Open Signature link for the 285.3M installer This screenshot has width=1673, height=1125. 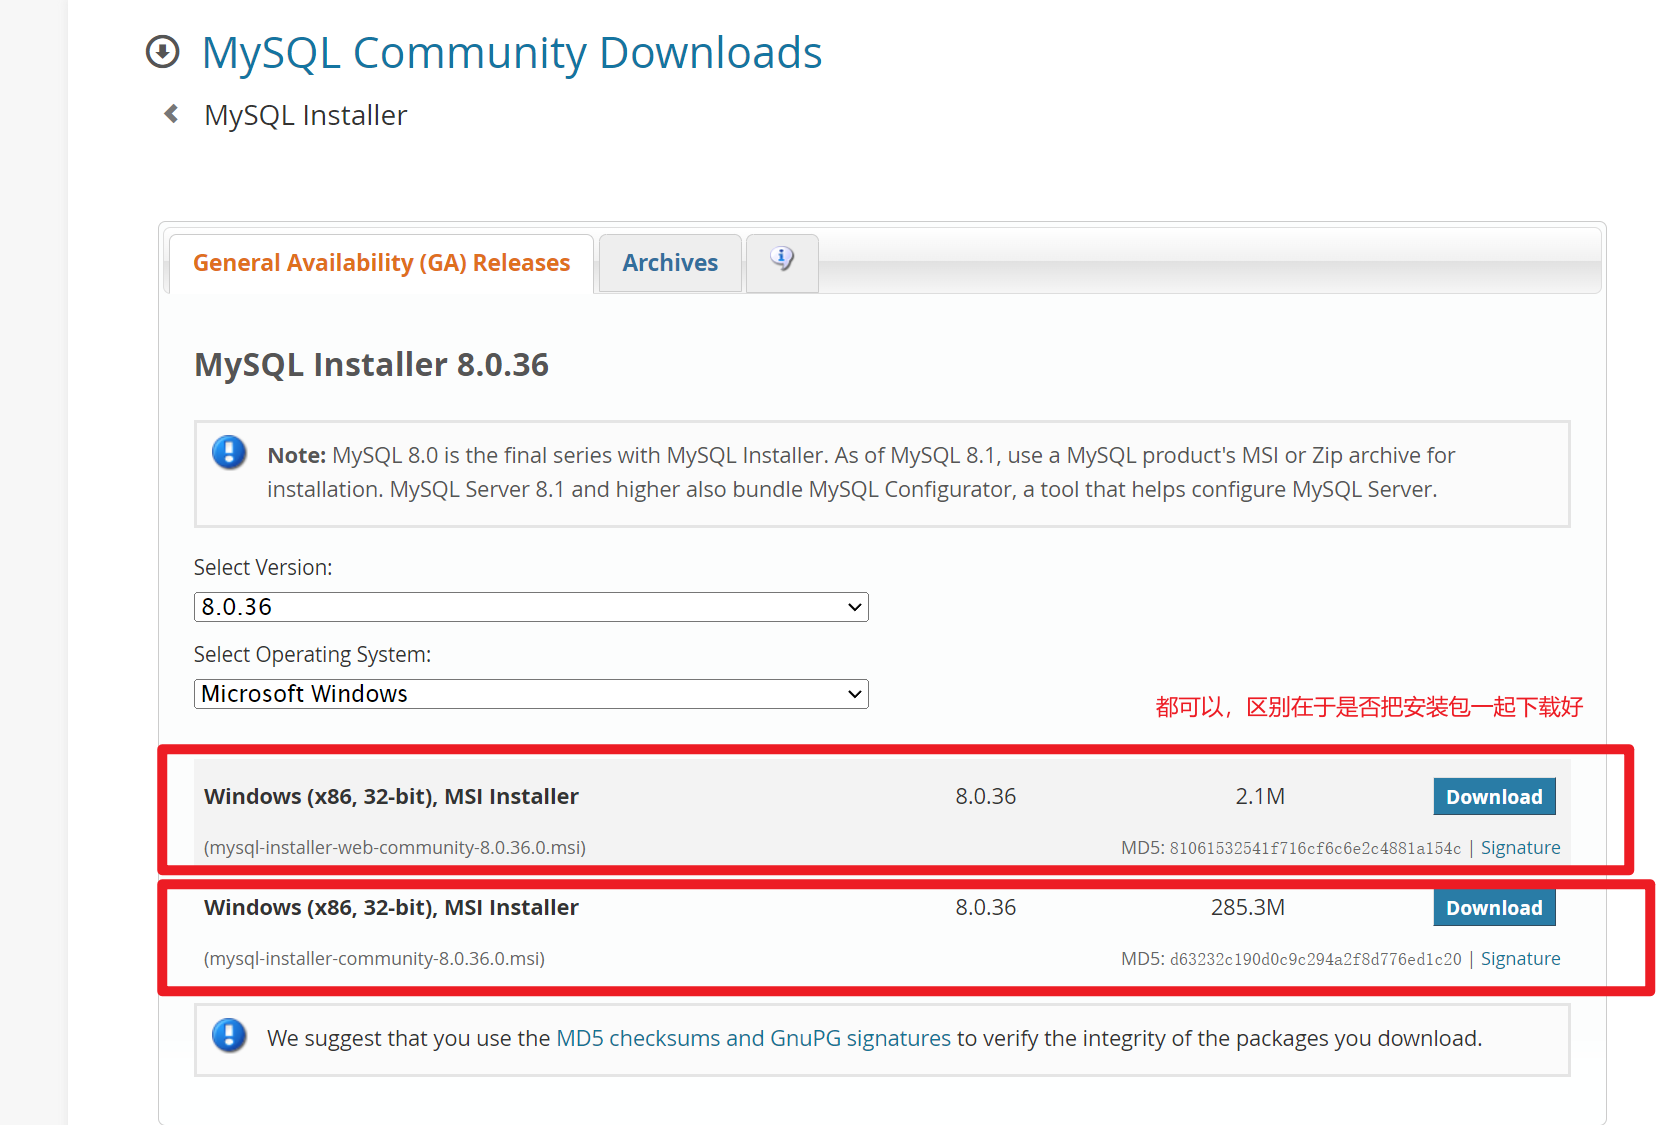point(1520,959)
